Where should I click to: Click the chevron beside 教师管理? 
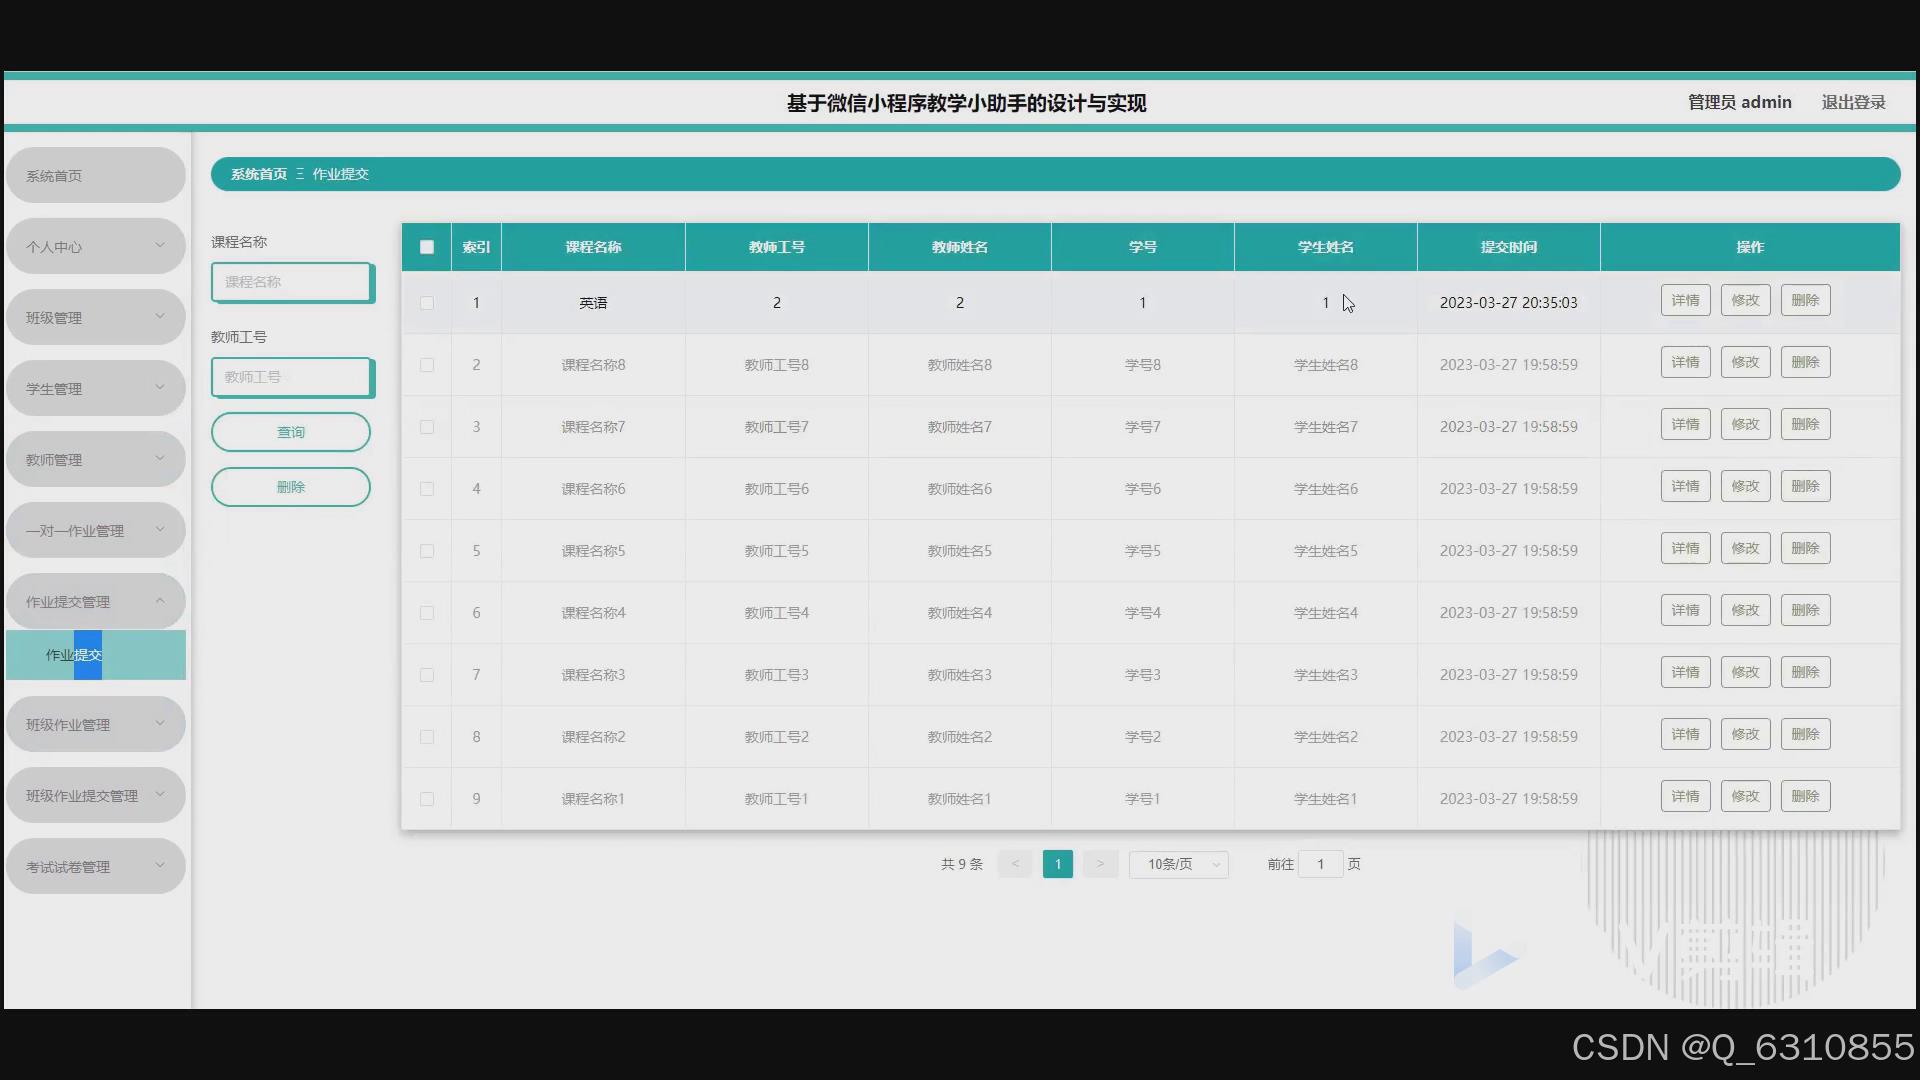160,458
